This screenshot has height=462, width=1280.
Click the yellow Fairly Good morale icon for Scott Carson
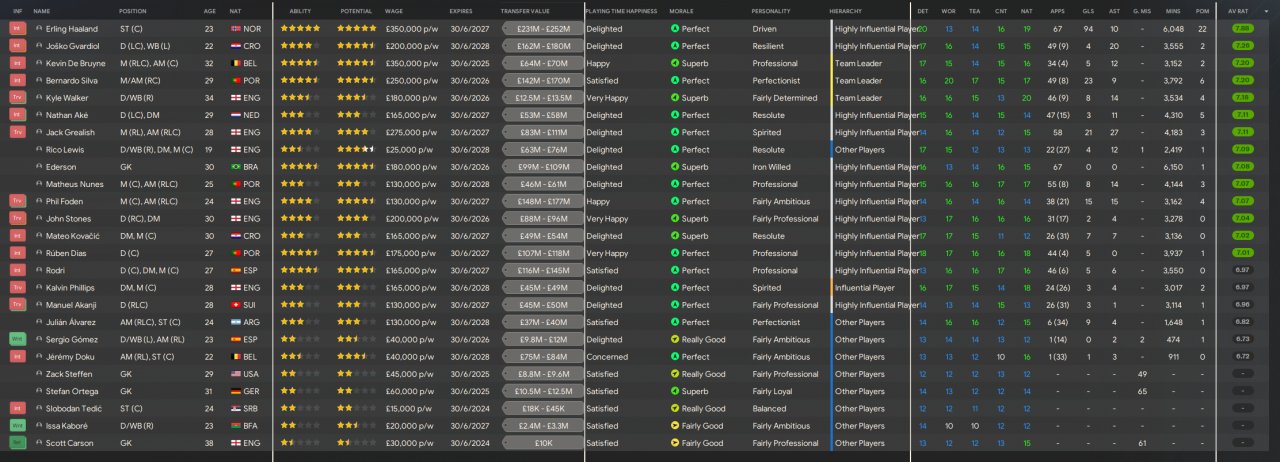click(x=675, y=443)
